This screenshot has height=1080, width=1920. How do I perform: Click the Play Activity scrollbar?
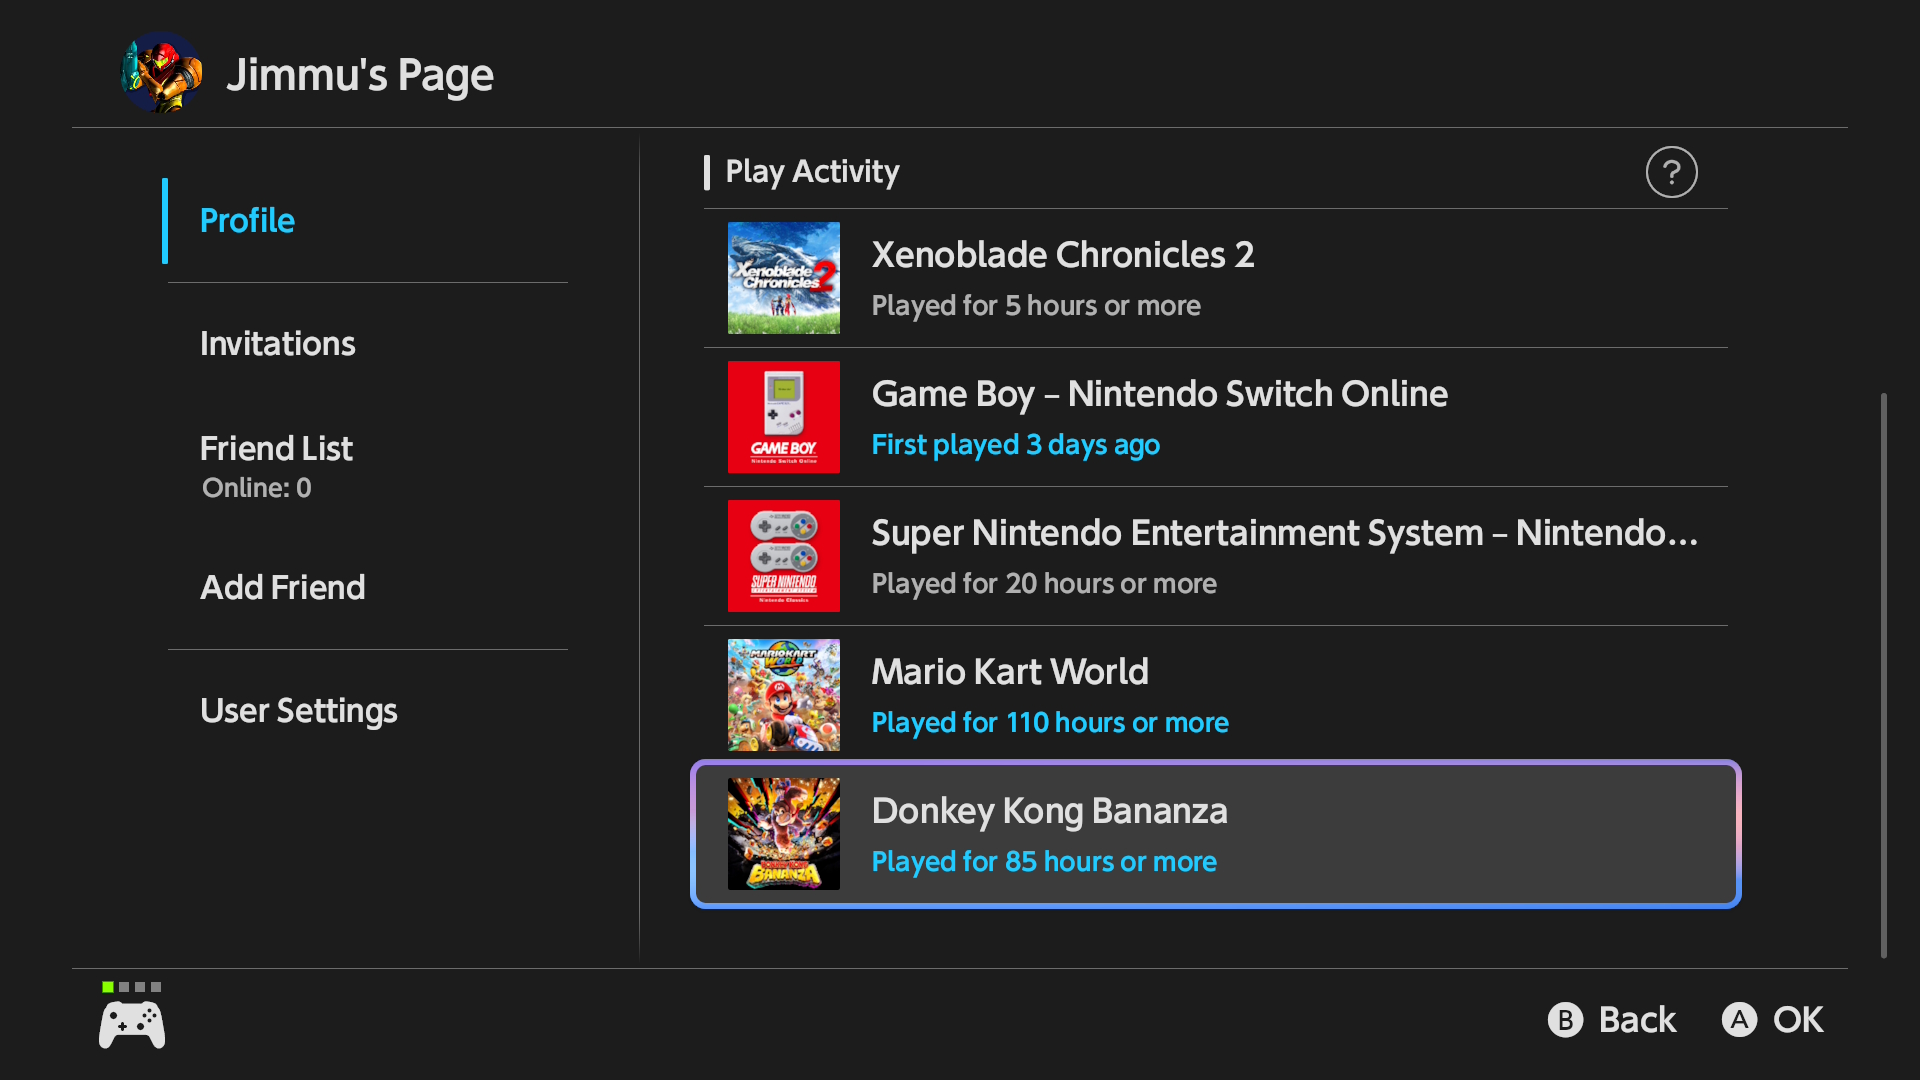click(x=1883, y=675)
